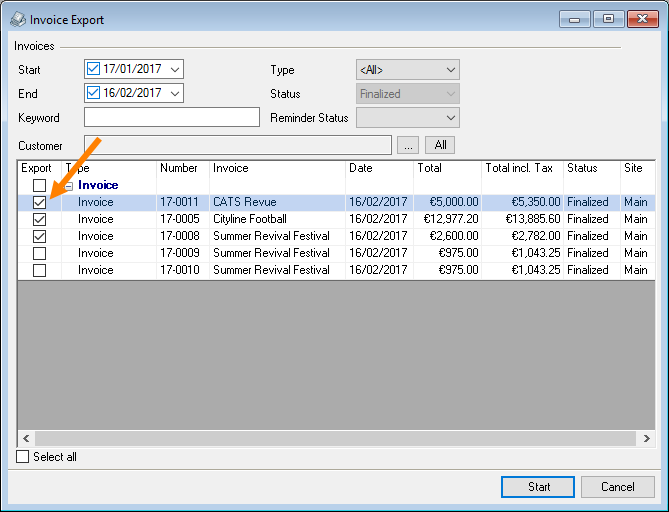Click the Invoice Export title bar icon
The image size is (669, 512).
(x=17, y=19)
